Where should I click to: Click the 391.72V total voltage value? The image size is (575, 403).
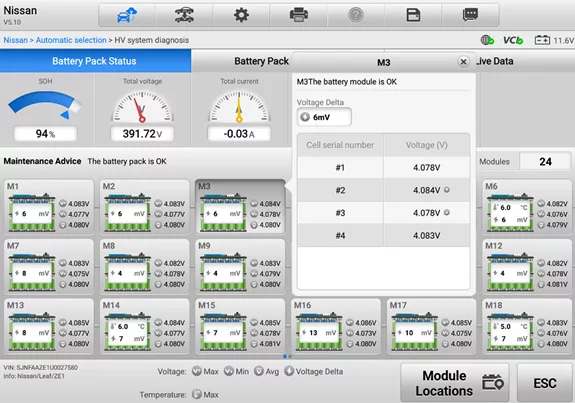(x=142, y=134)
